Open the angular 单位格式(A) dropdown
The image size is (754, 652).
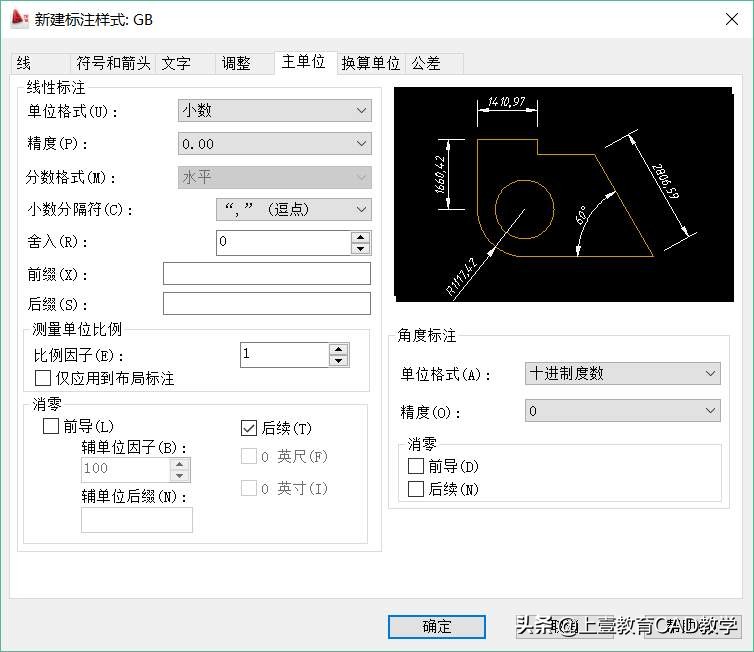point(623,374)
